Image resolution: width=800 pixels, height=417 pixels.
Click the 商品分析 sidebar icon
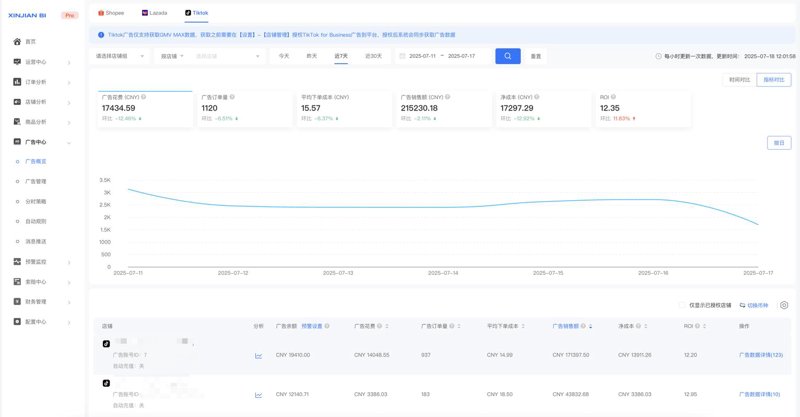pyautogui.click(x=17, y=121)
